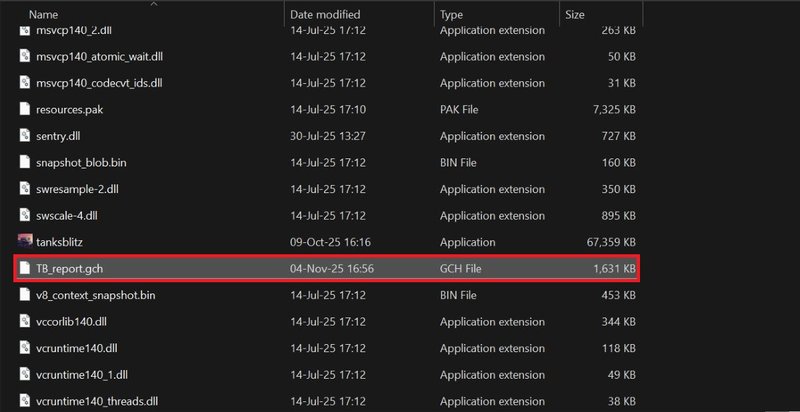
Task: Select the v8_context_snapshot.bin file icon
Action: point(25,295)
